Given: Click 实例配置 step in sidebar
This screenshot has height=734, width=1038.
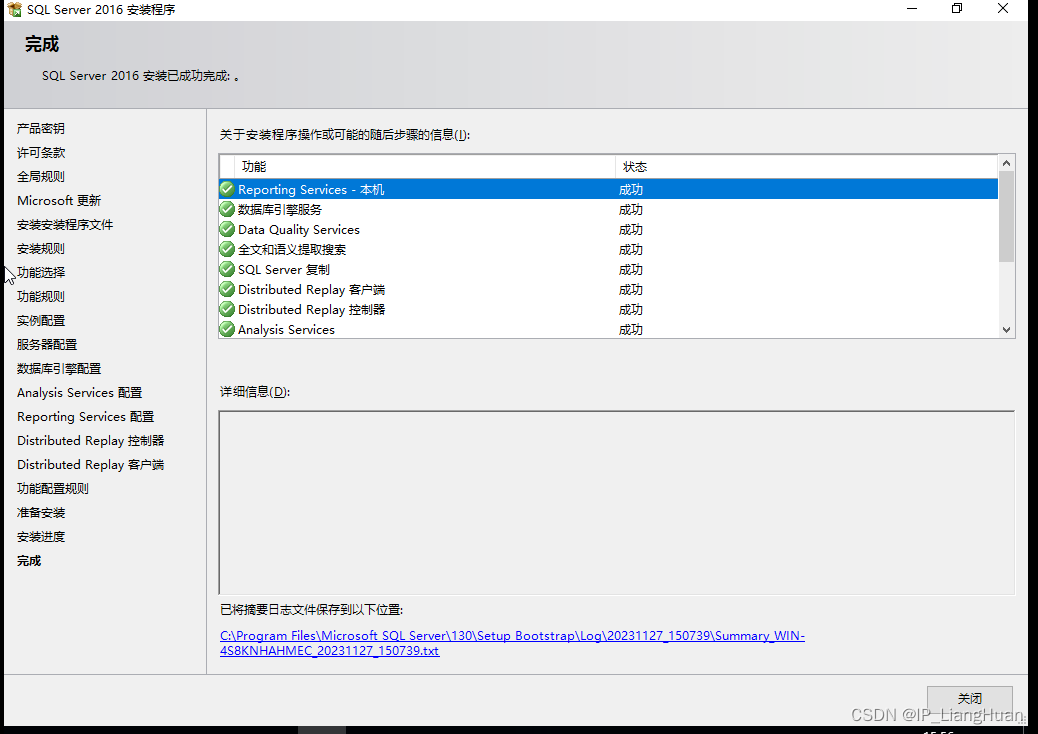Looking at the screenshot, I should [41, 320].
